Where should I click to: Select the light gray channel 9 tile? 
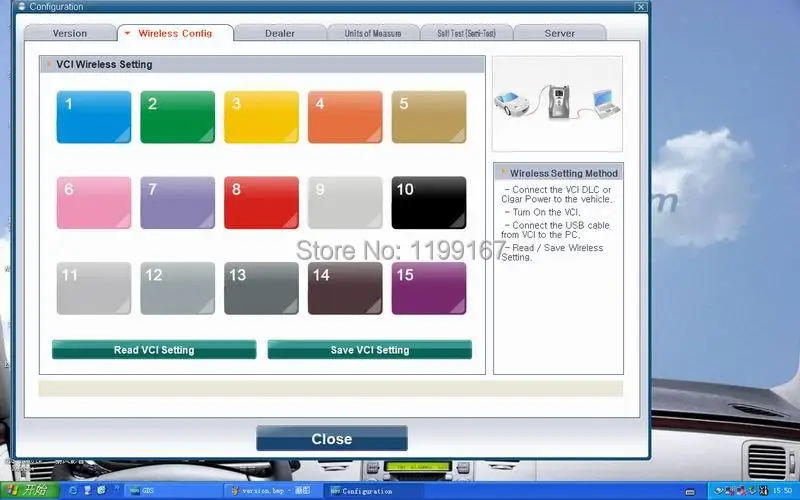tap(345, 203)
